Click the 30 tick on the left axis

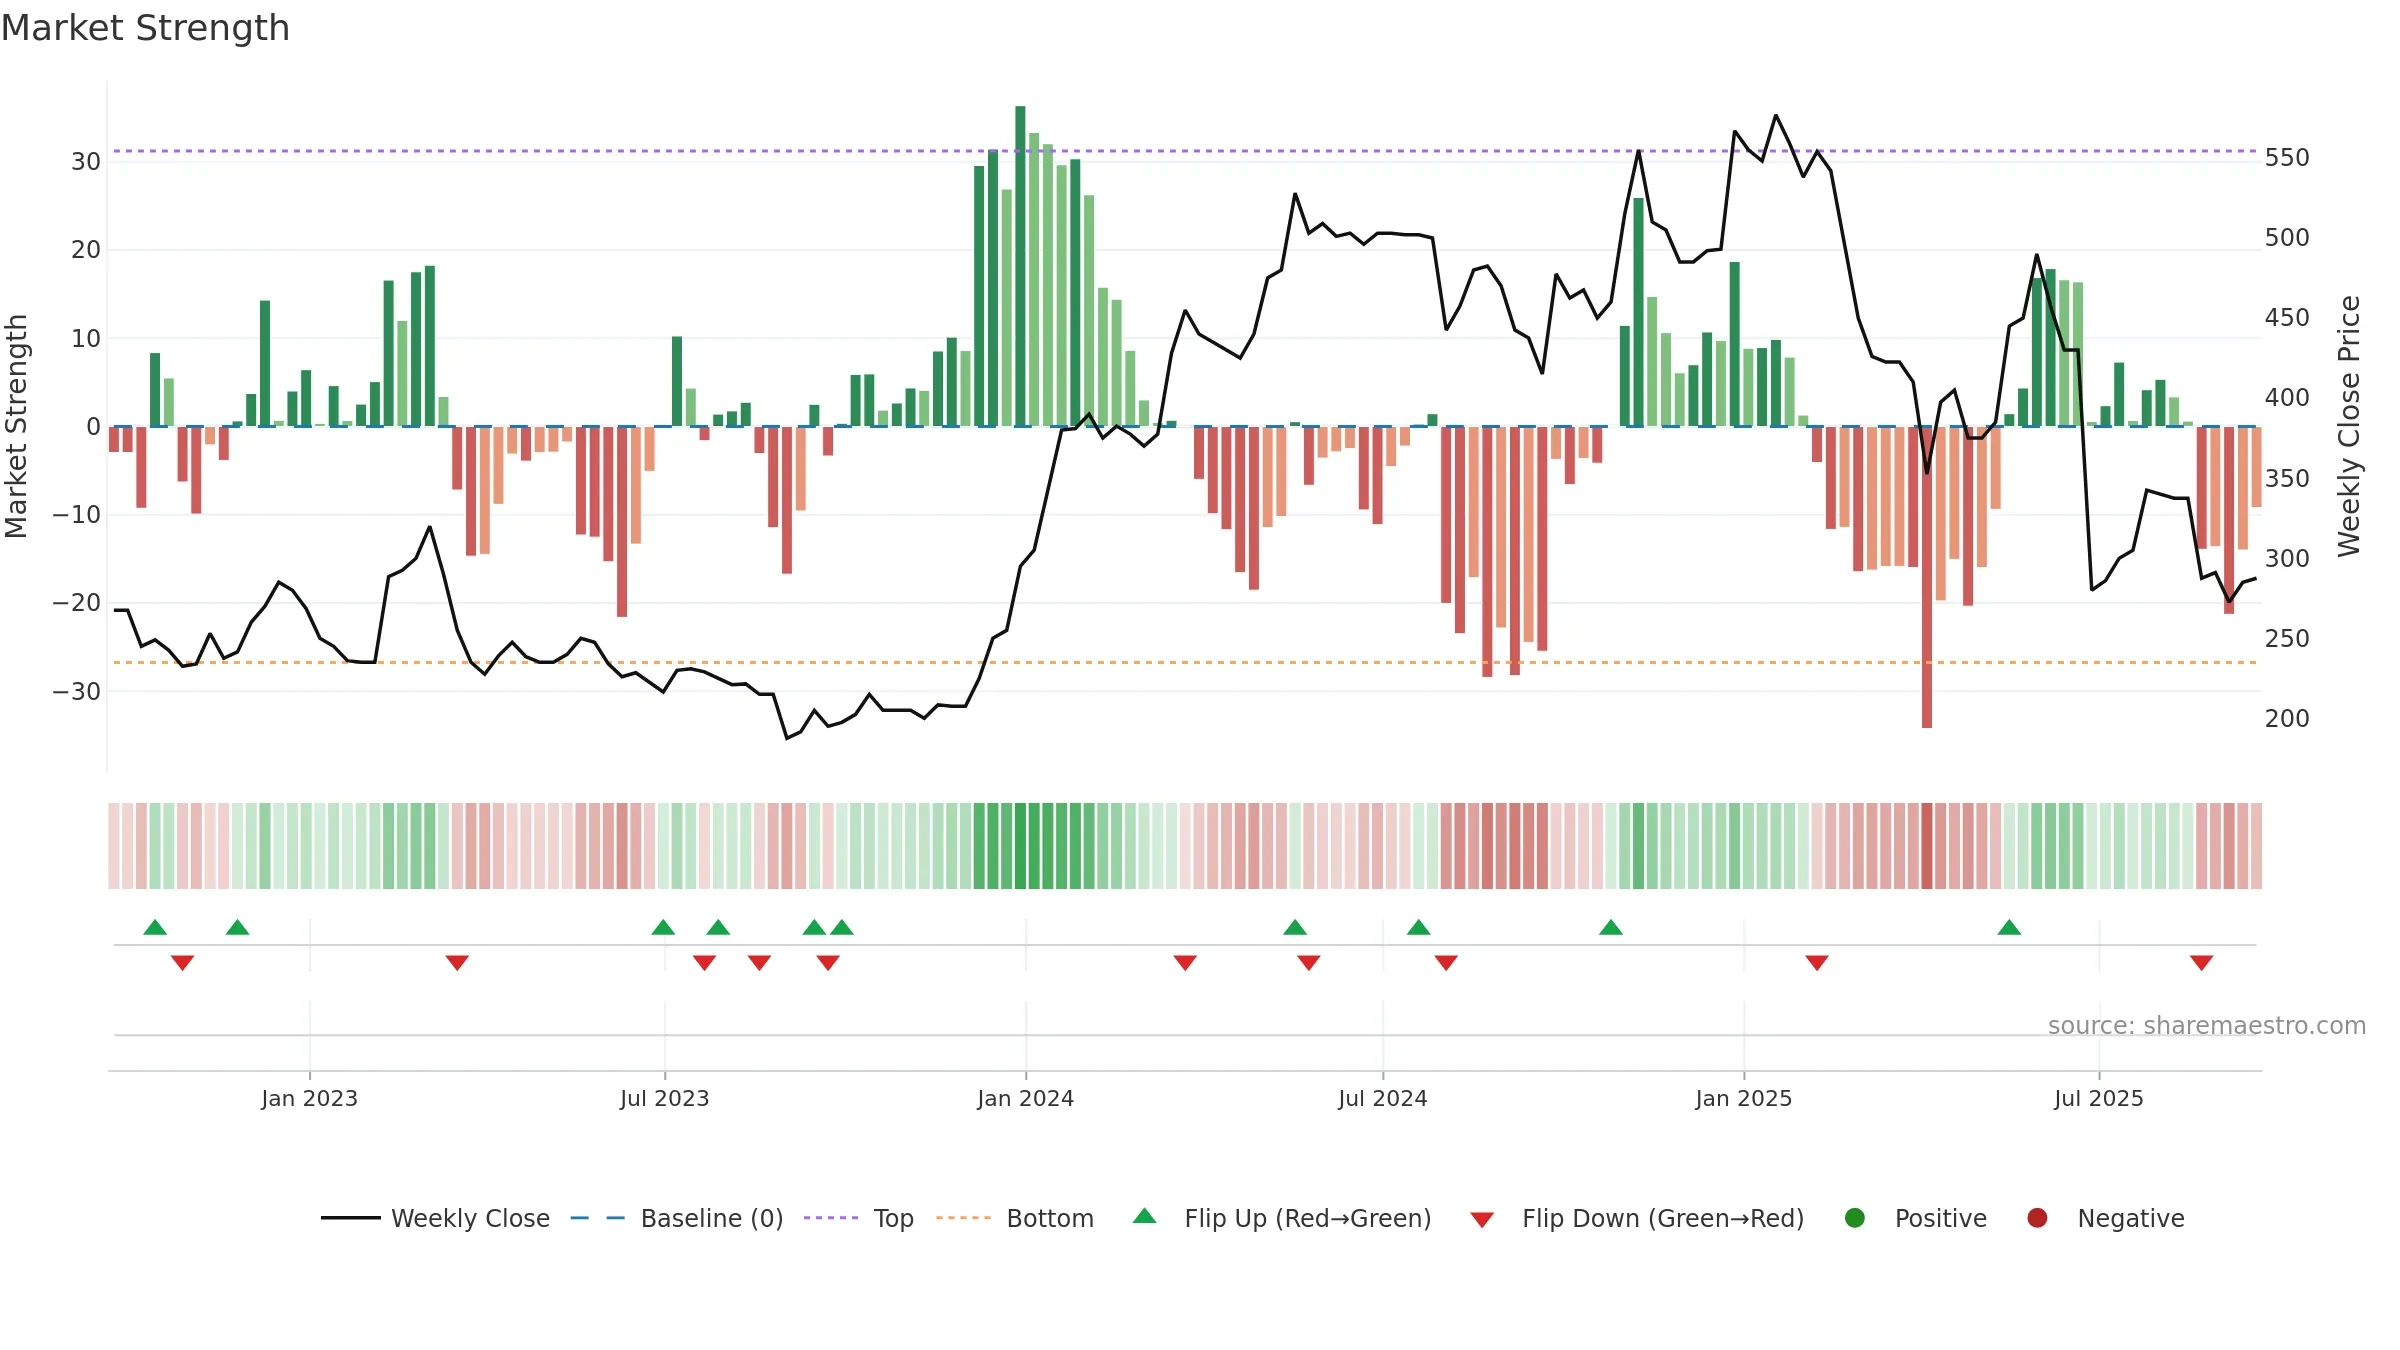coord(86,161)
